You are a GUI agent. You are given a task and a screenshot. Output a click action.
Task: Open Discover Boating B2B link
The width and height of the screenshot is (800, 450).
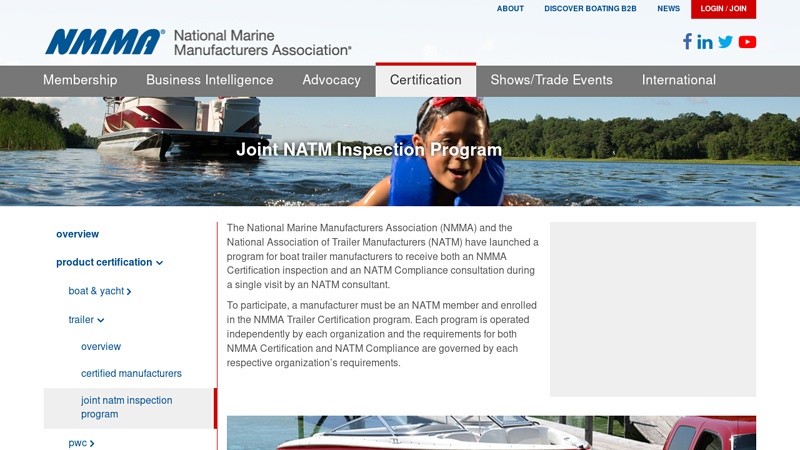tap(590, 9)
